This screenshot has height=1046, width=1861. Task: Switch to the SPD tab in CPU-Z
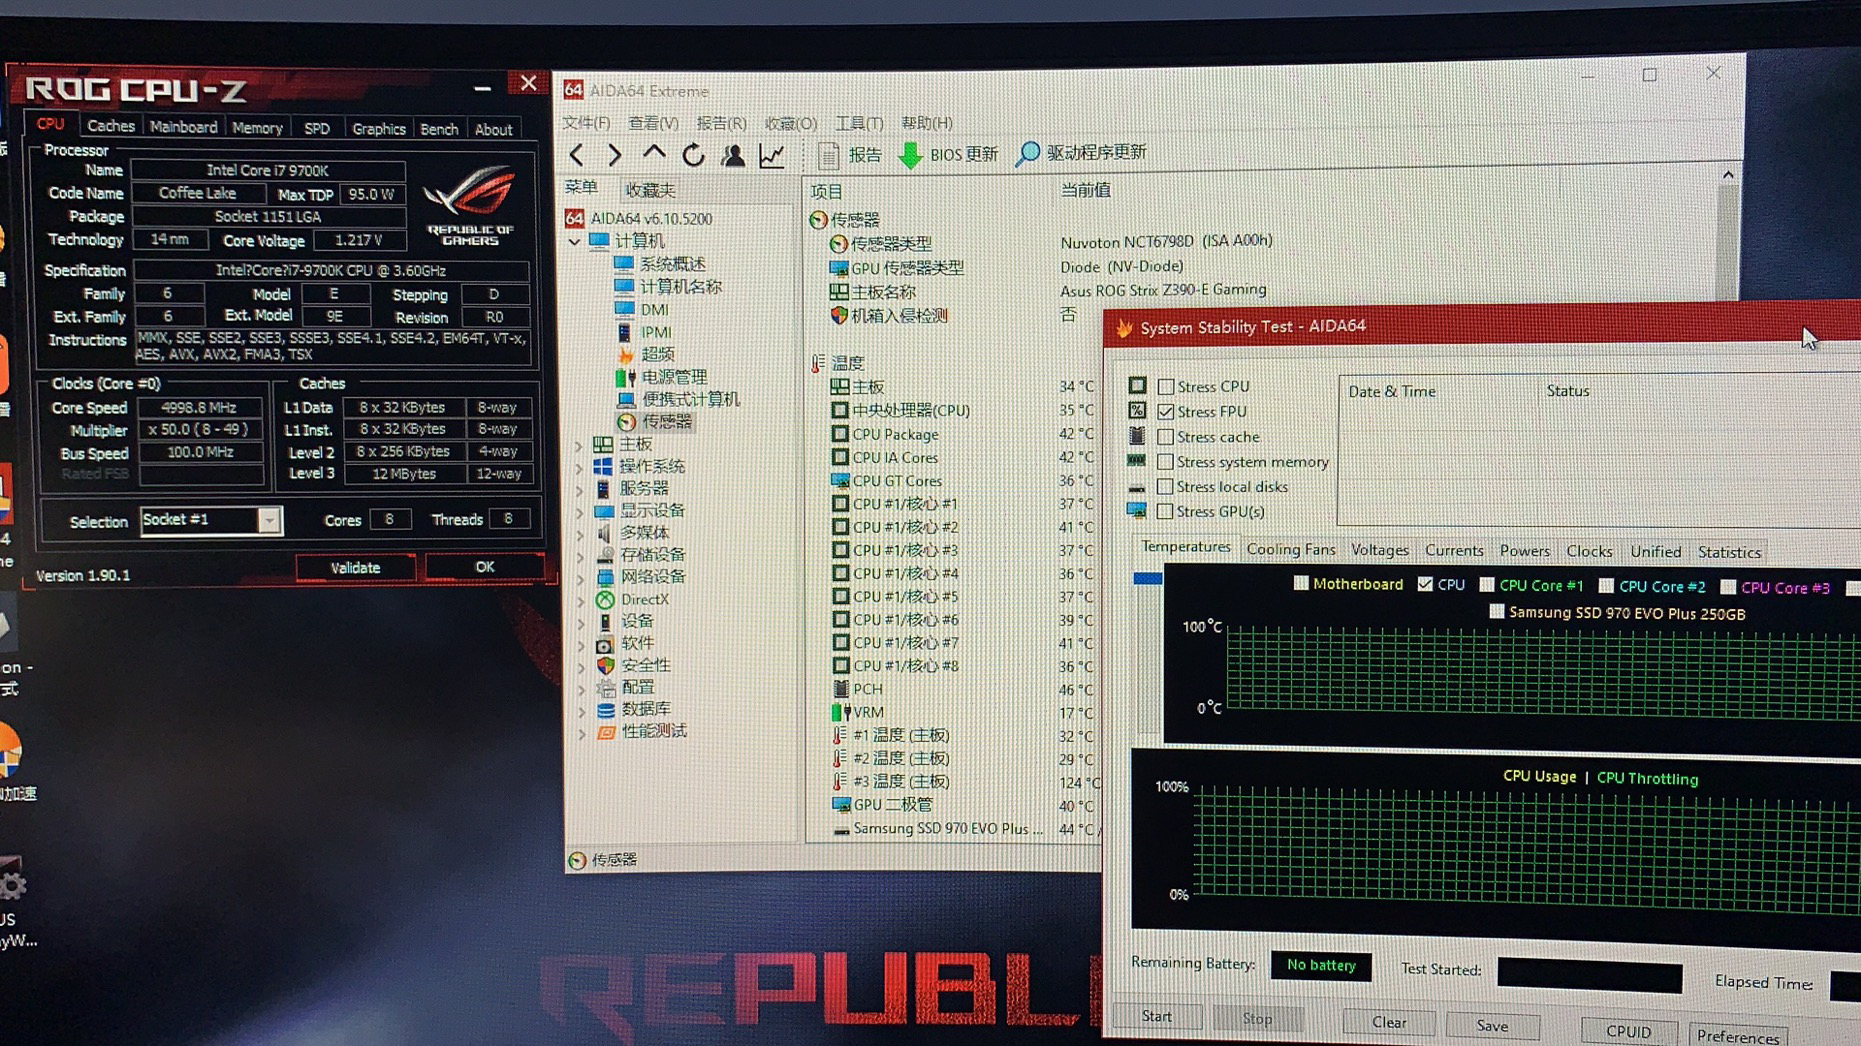coord(317,127)
